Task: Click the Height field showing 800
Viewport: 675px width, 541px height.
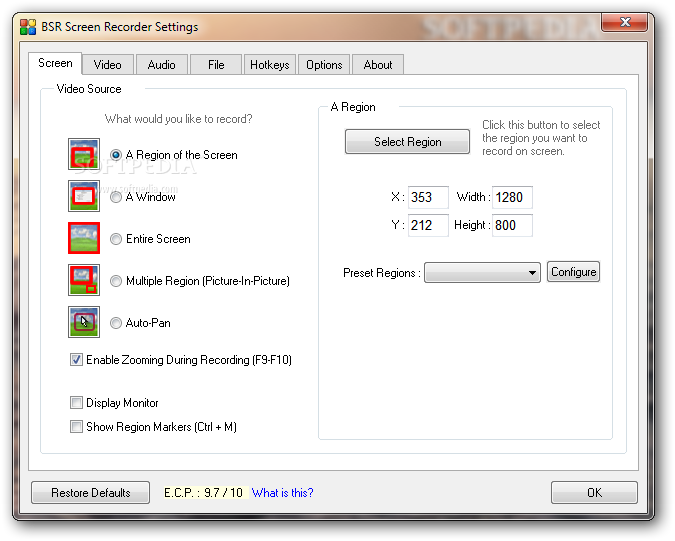Action: coord(512,225)
